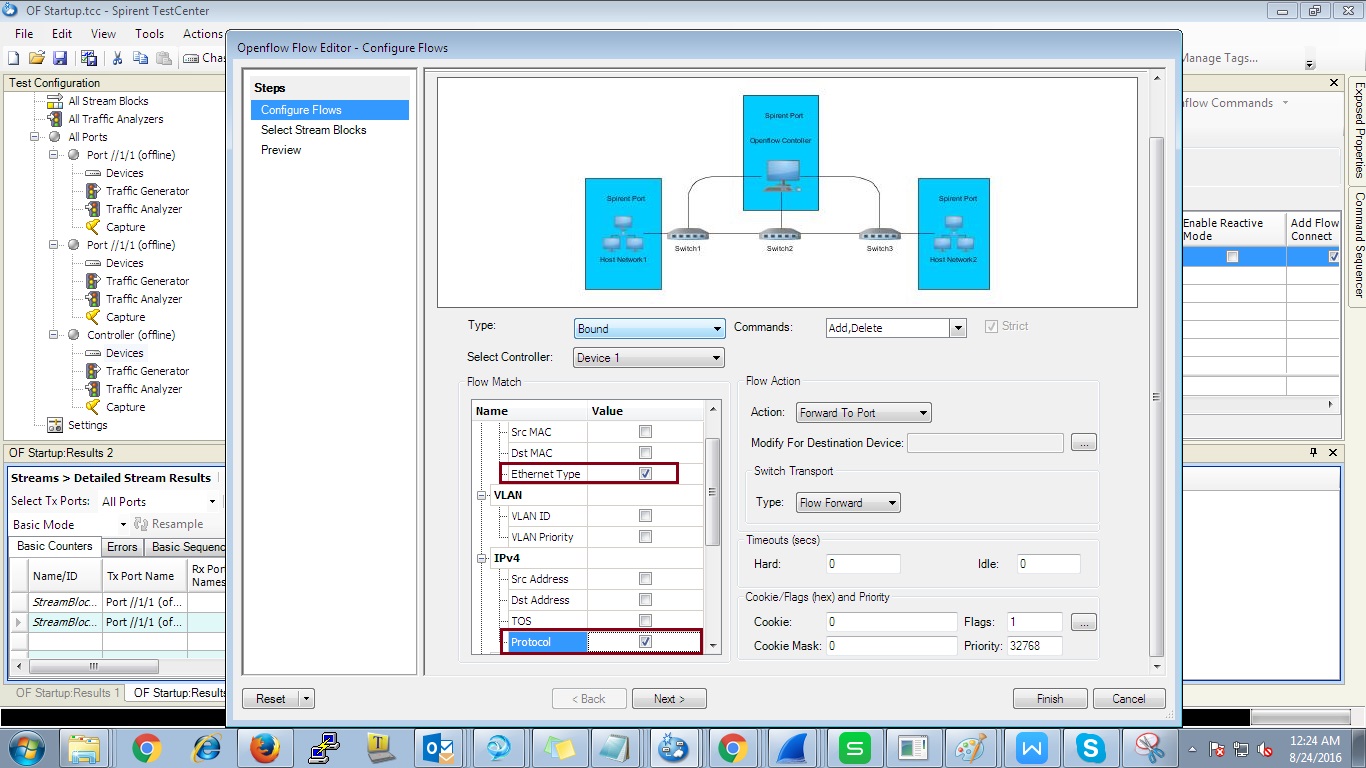Open the Settings icon in Test Configuration tree
1366x768 pixels.
click(x=55, y=425)
